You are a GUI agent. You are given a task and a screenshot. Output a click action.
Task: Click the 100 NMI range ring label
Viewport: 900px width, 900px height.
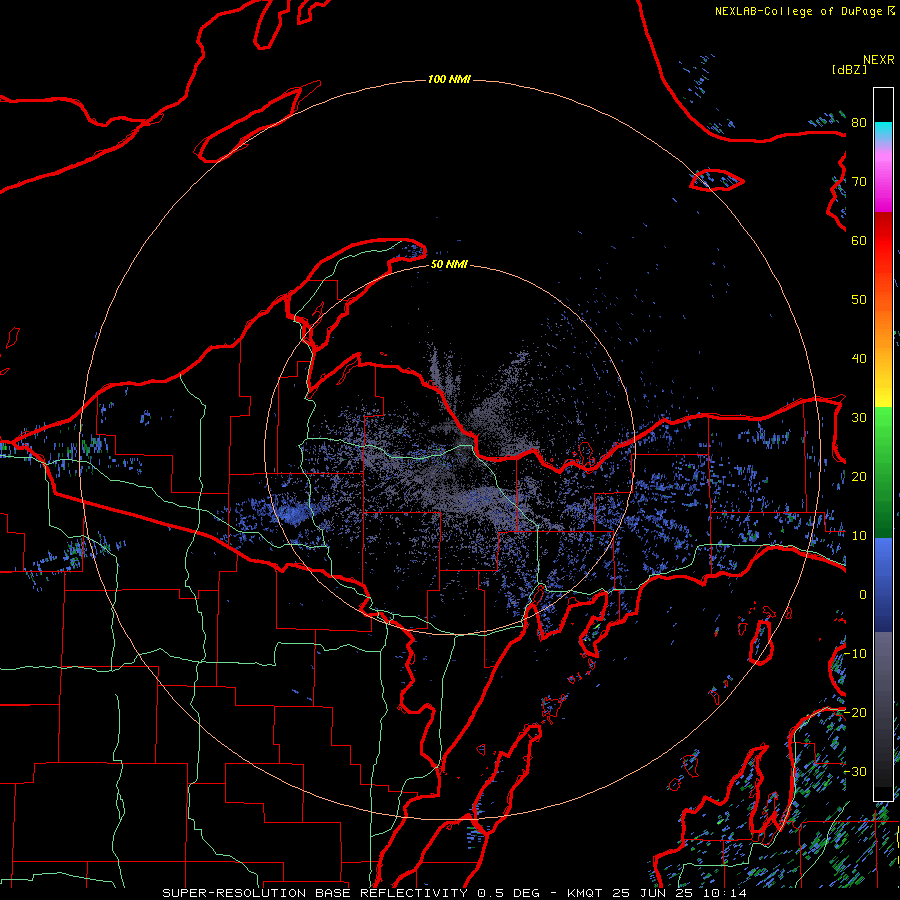coord(449,79)
